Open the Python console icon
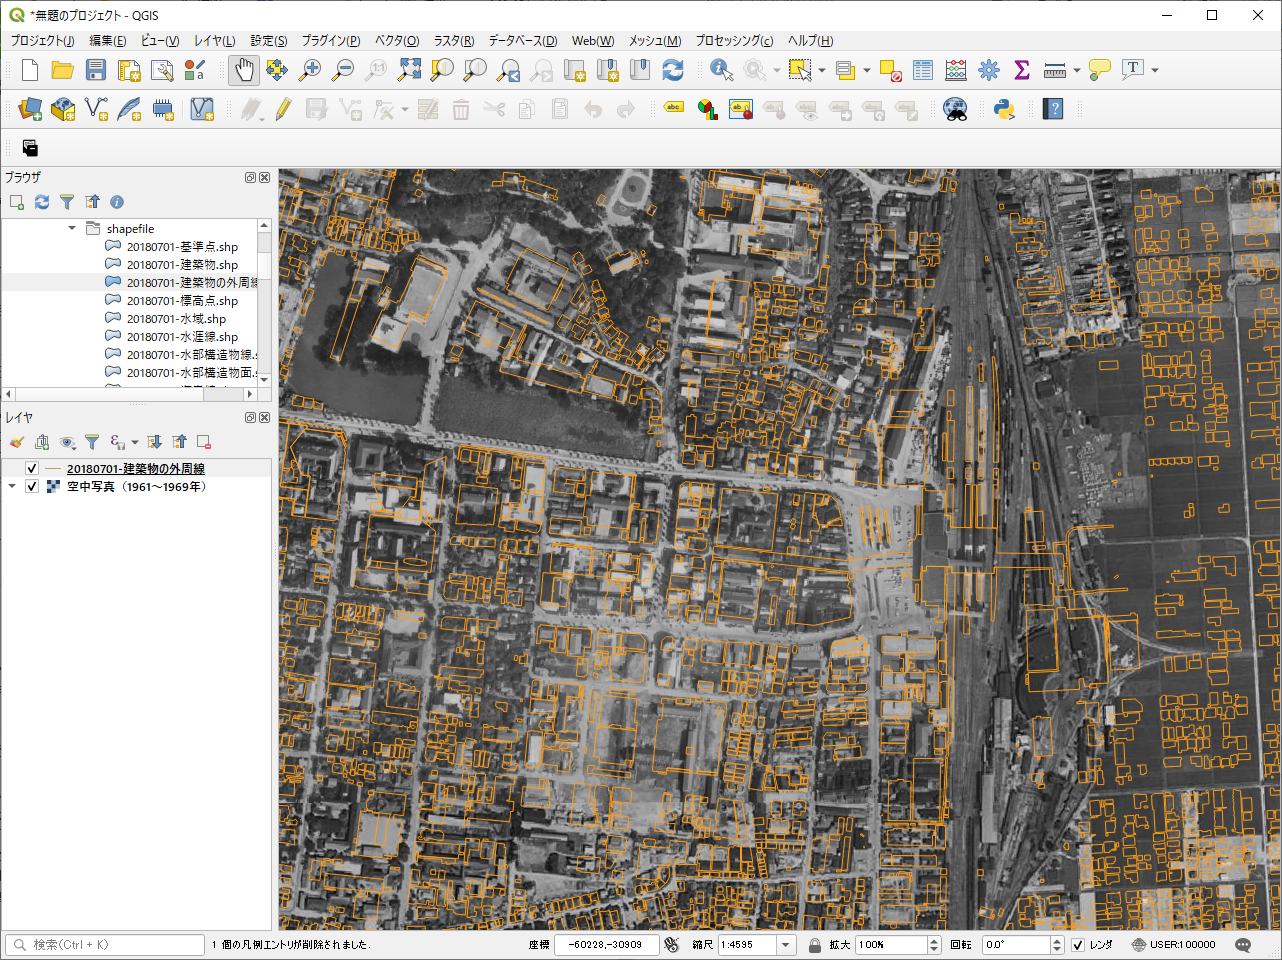Image resolution: width=1282 pixels, height=960 pixels. (1004, 108)
